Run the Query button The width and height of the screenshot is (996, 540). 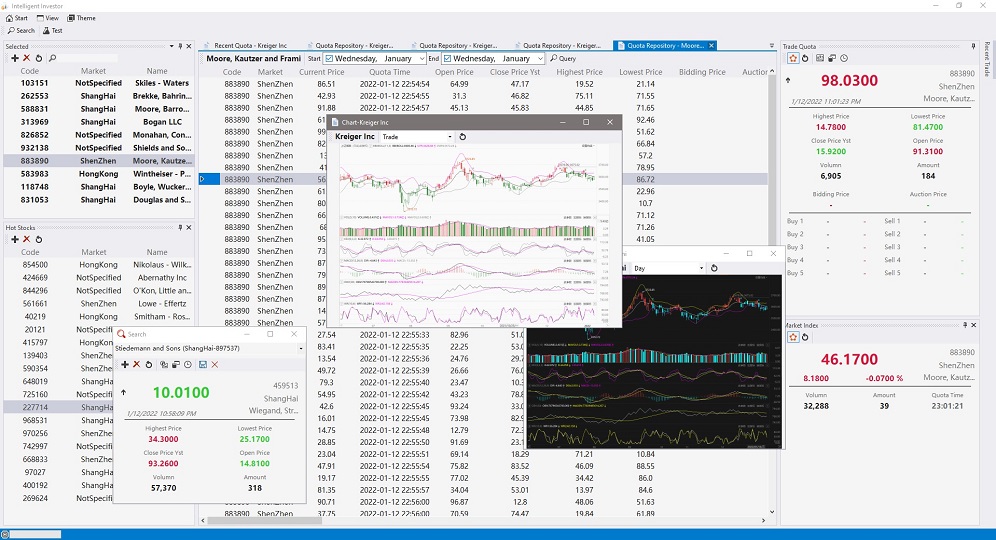[x=563, y=58]
